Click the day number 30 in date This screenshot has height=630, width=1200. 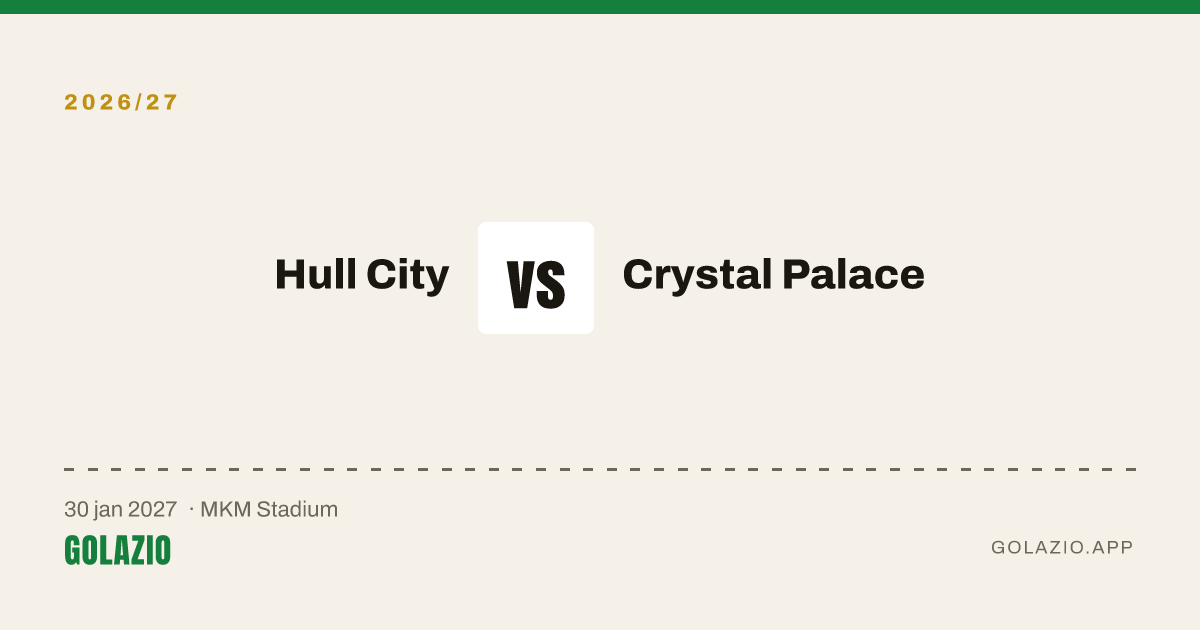[x=75, y=509]
